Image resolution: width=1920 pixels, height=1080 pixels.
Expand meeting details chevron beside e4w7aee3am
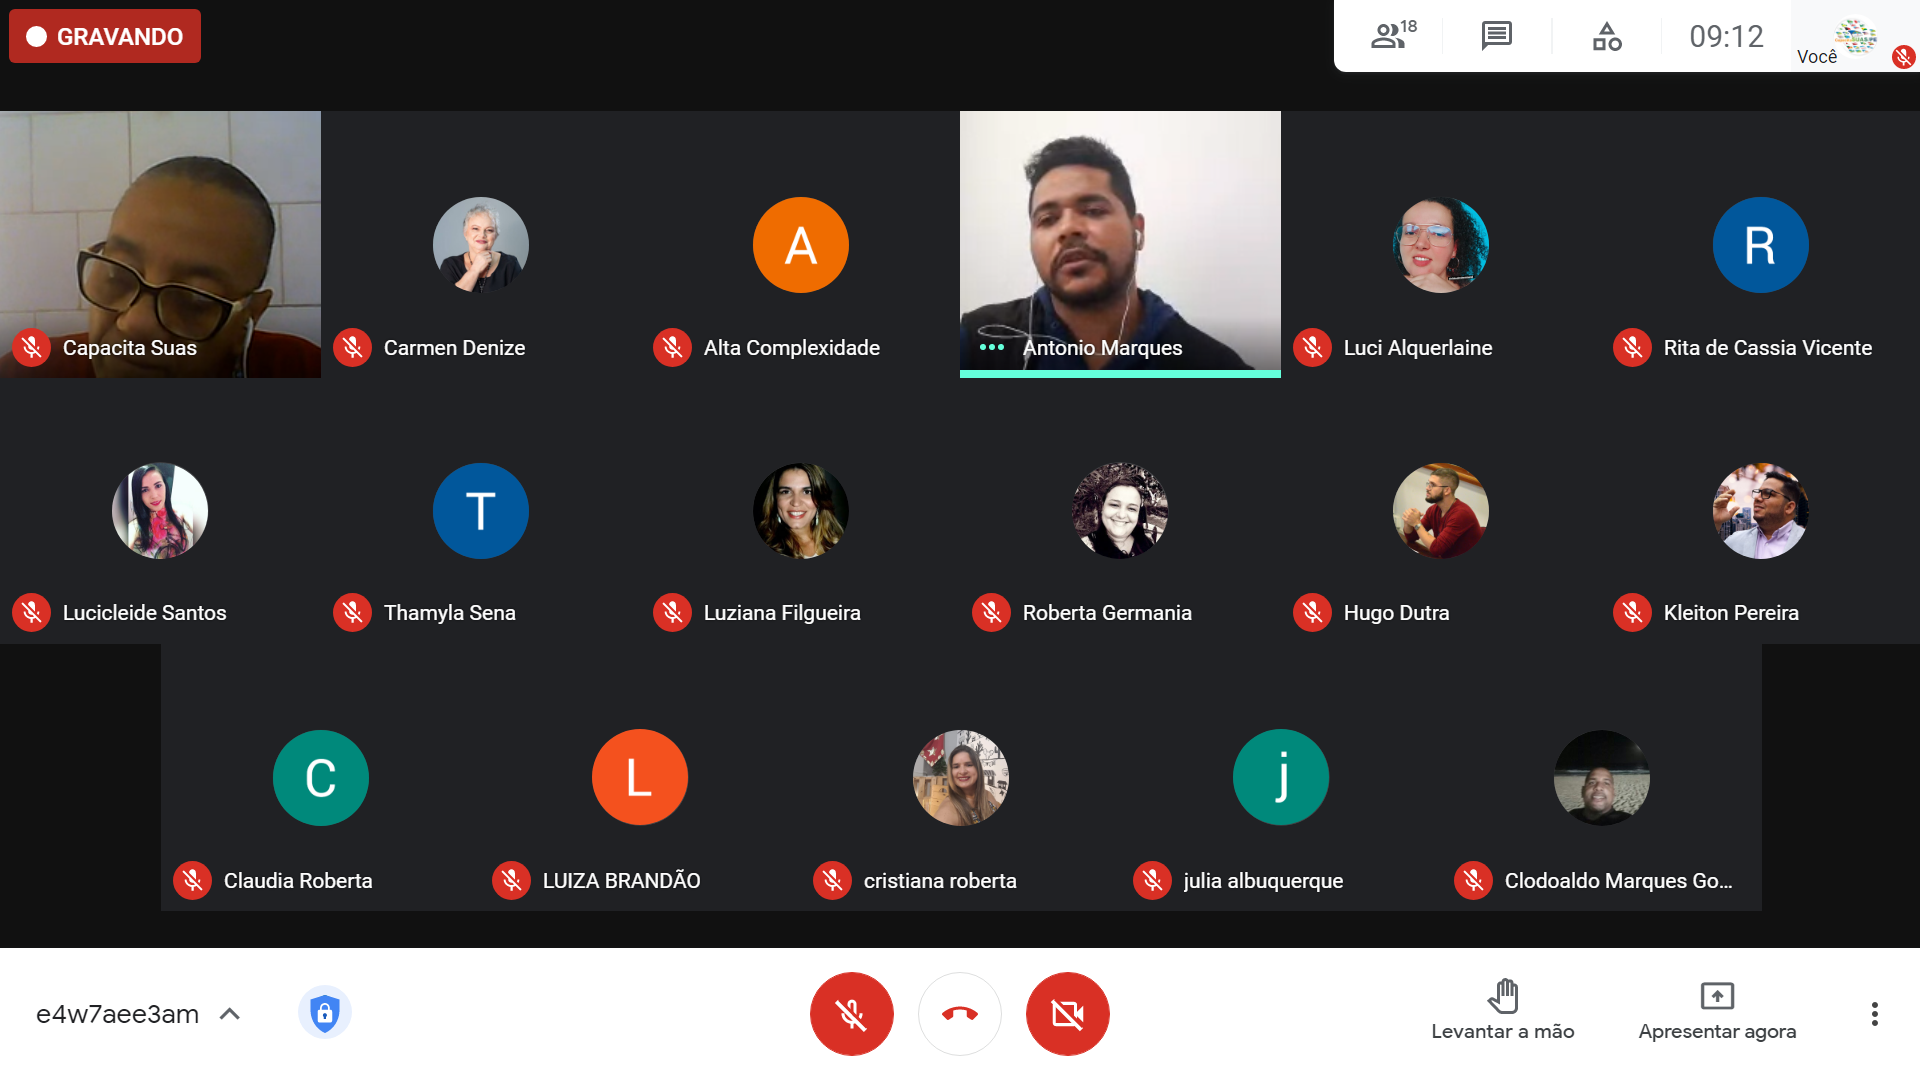coord(230,1014)
